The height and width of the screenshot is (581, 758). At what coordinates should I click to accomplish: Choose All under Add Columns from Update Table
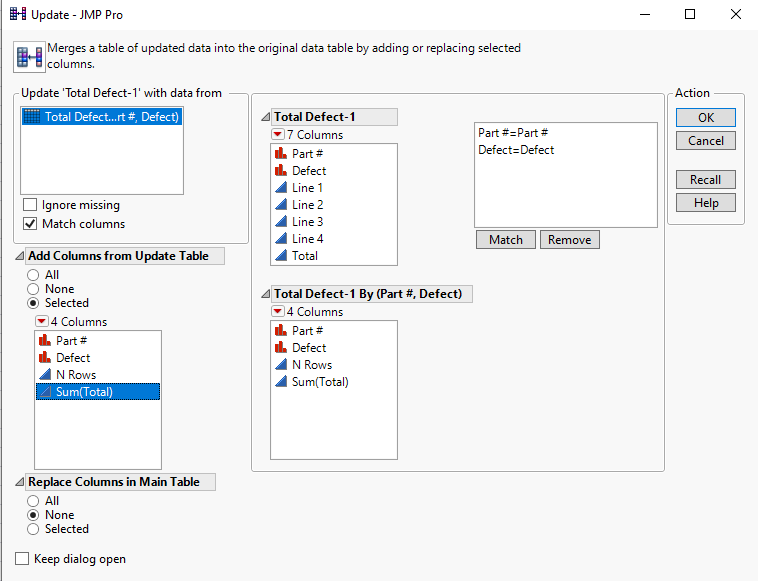tap(34, 274)
